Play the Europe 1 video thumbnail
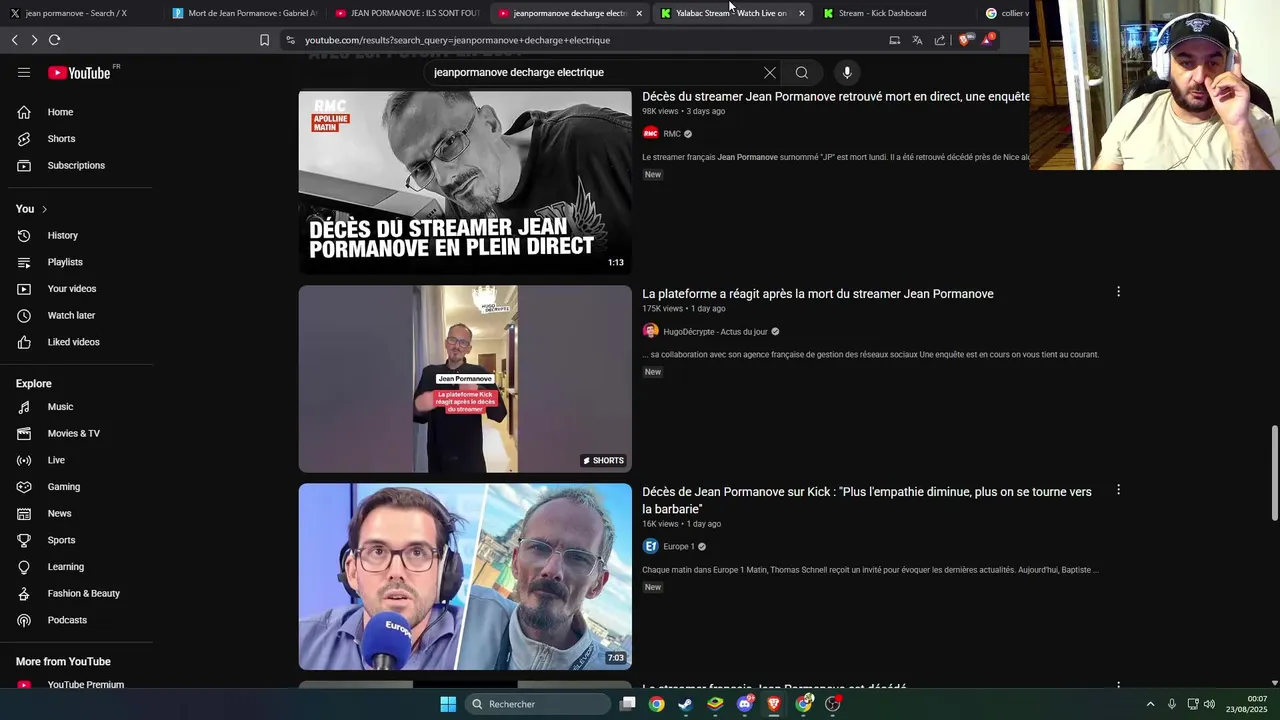The height and width of the screenshot is (720, 1280). [465, 577]
